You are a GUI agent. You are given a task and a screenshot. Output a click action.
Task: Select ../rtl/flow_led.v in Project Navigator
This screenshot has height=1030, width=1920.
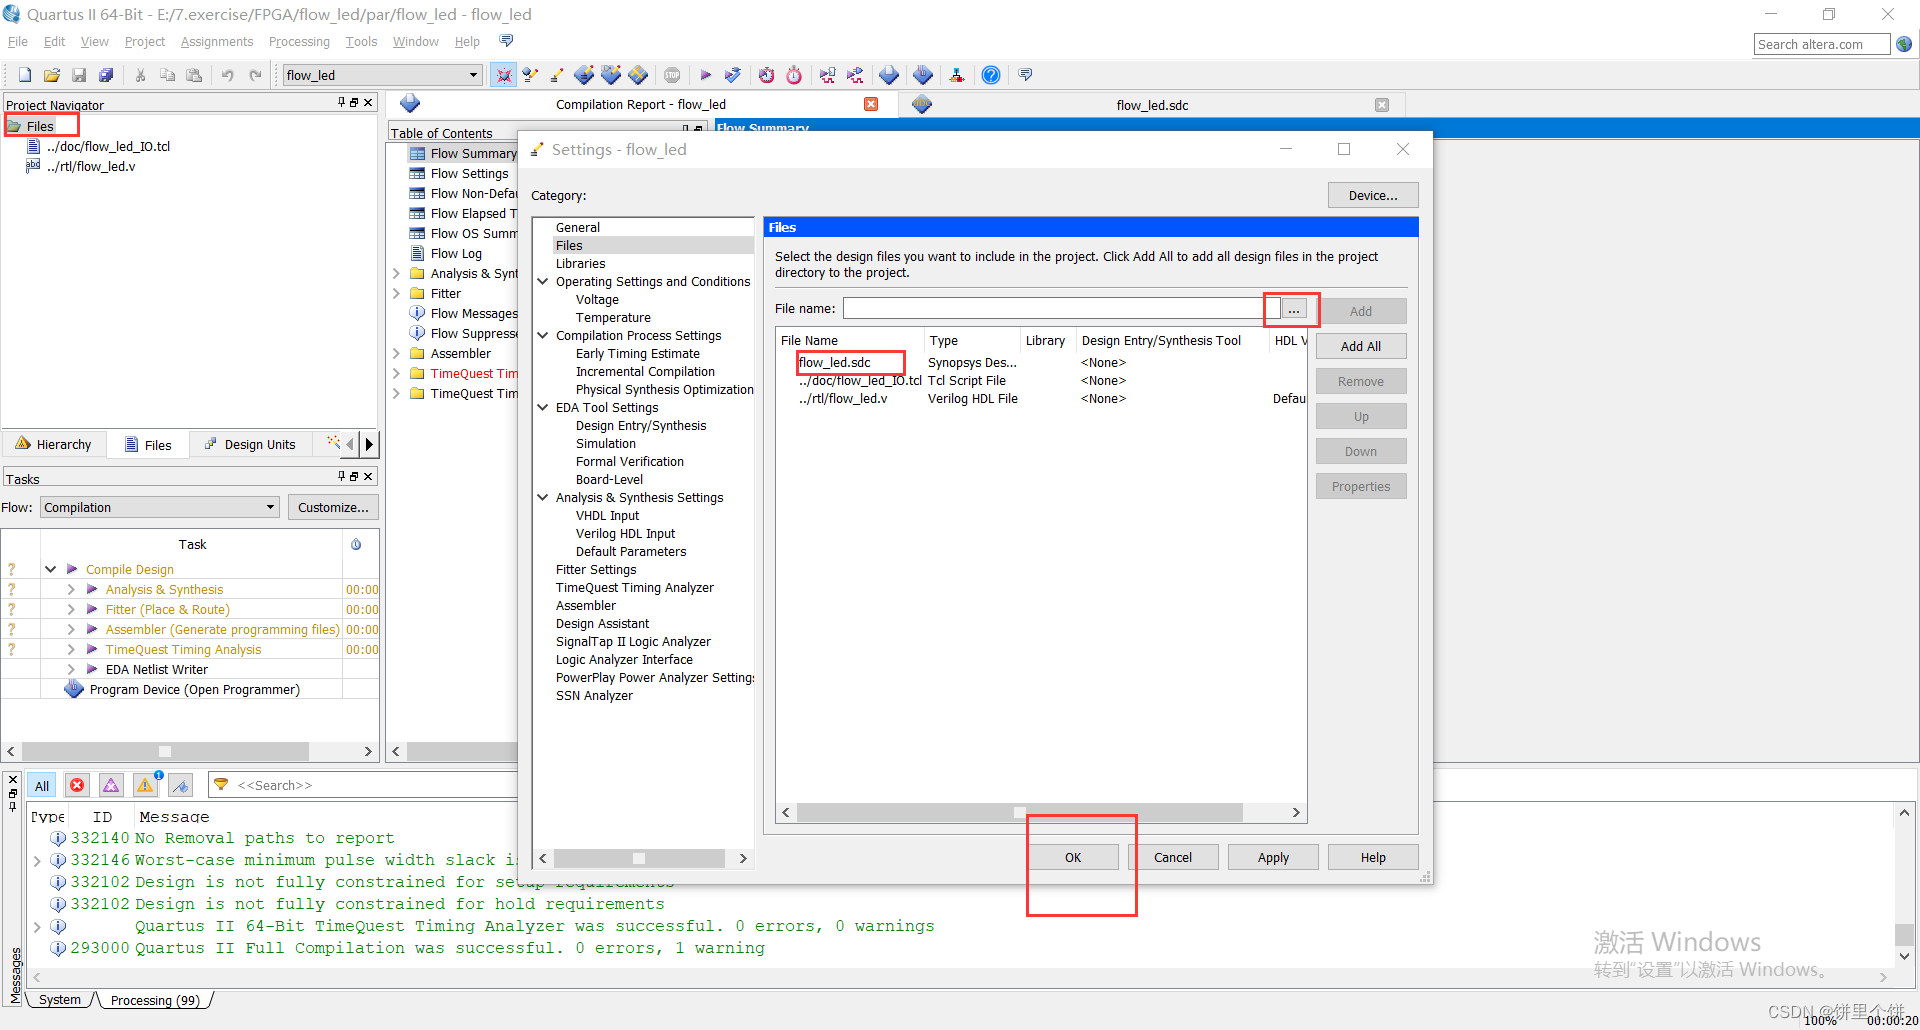coord(91,166)
